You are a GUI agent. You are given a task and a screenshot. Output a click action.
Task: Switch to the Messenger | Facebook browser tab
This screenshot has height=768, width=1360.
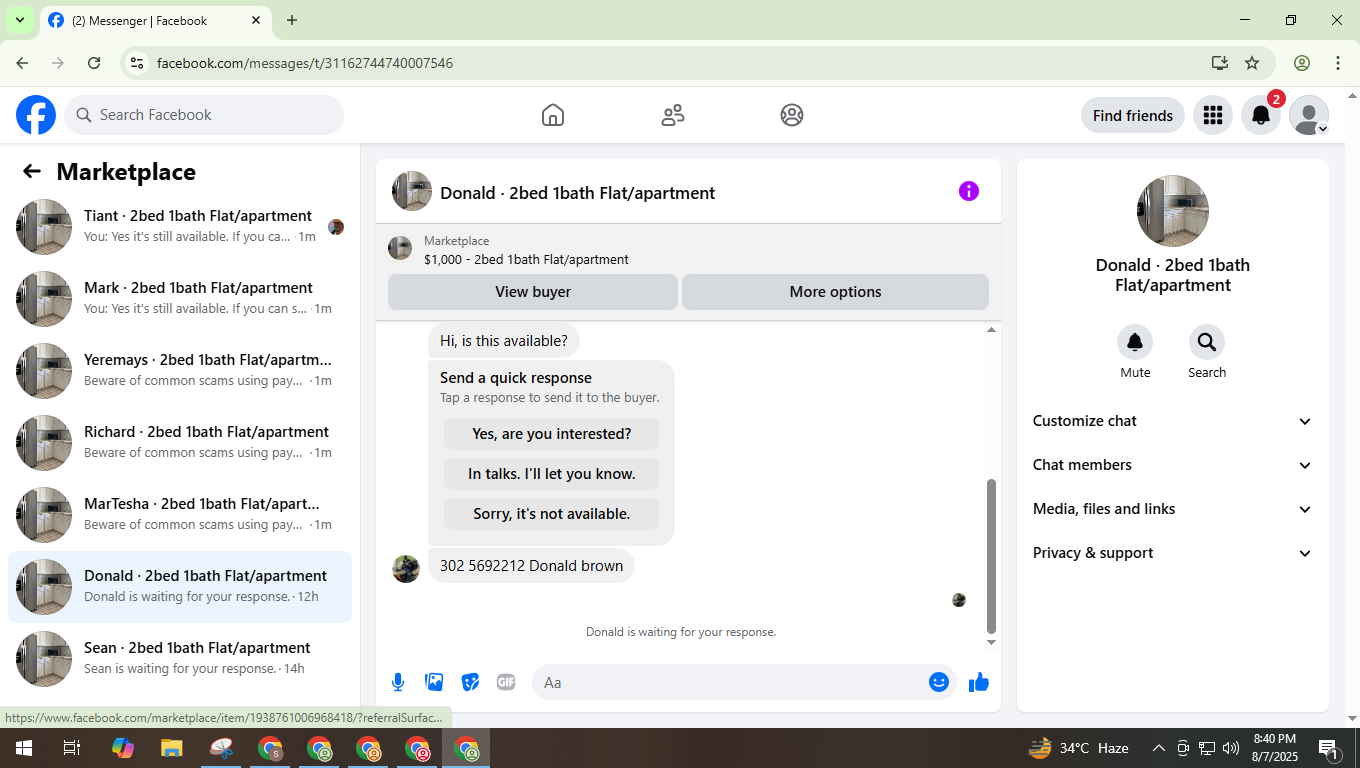click(x=155, y=20)
